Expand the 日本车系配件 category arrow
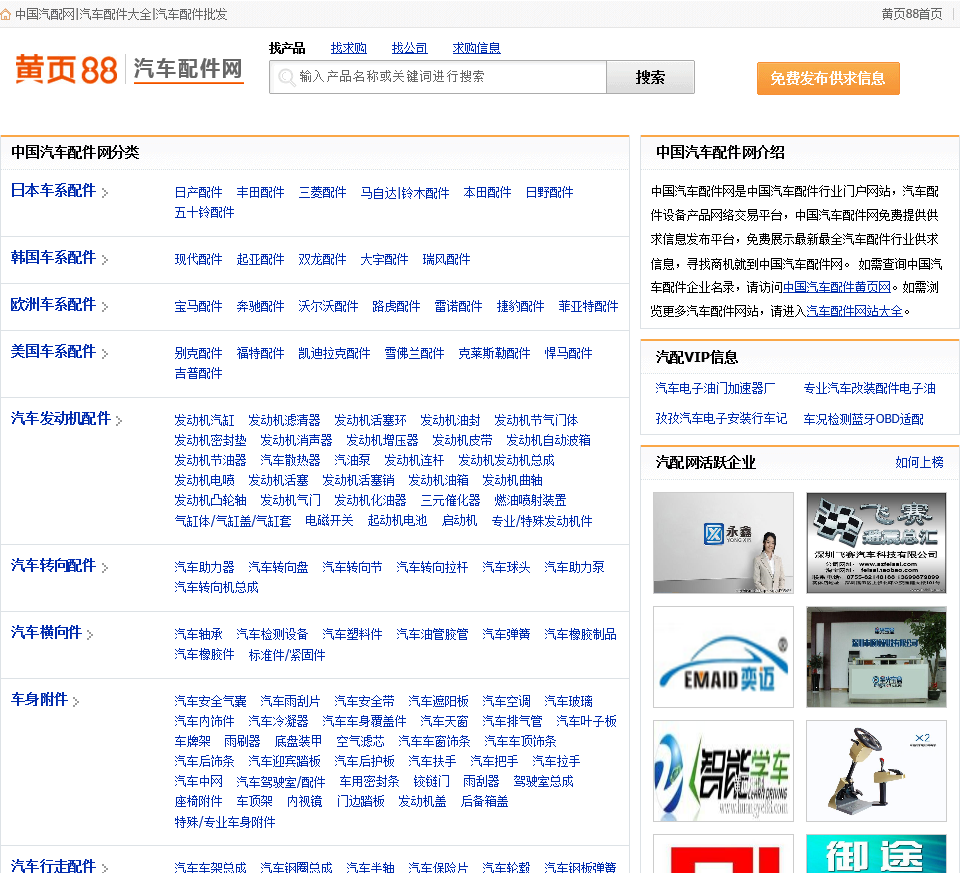Image resolution: width=960 pixels, height=873 pixels. [x=105, y=193]
